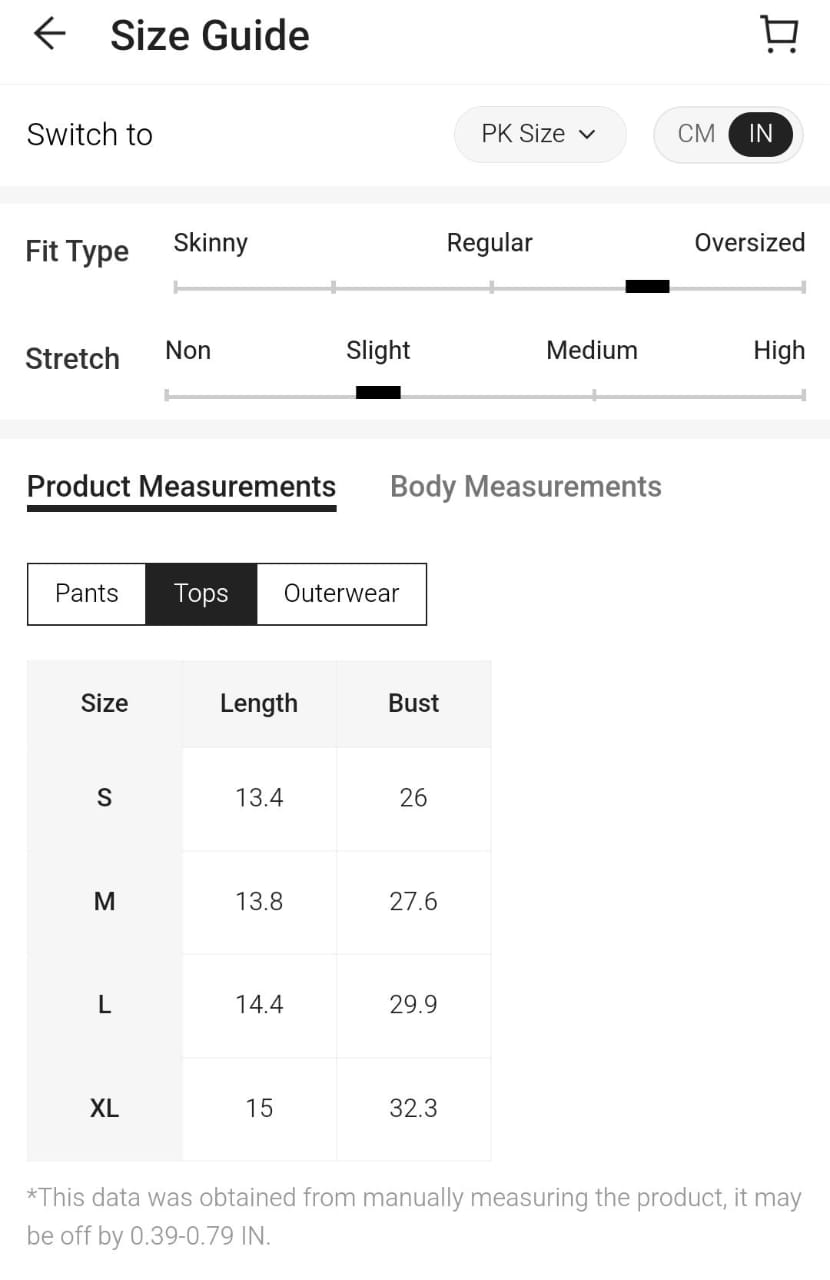The height and width of the screenshot is (1280, 830).
Task: Click the XL size row label
Action: pyautogui.click(x=104, y=1108)
